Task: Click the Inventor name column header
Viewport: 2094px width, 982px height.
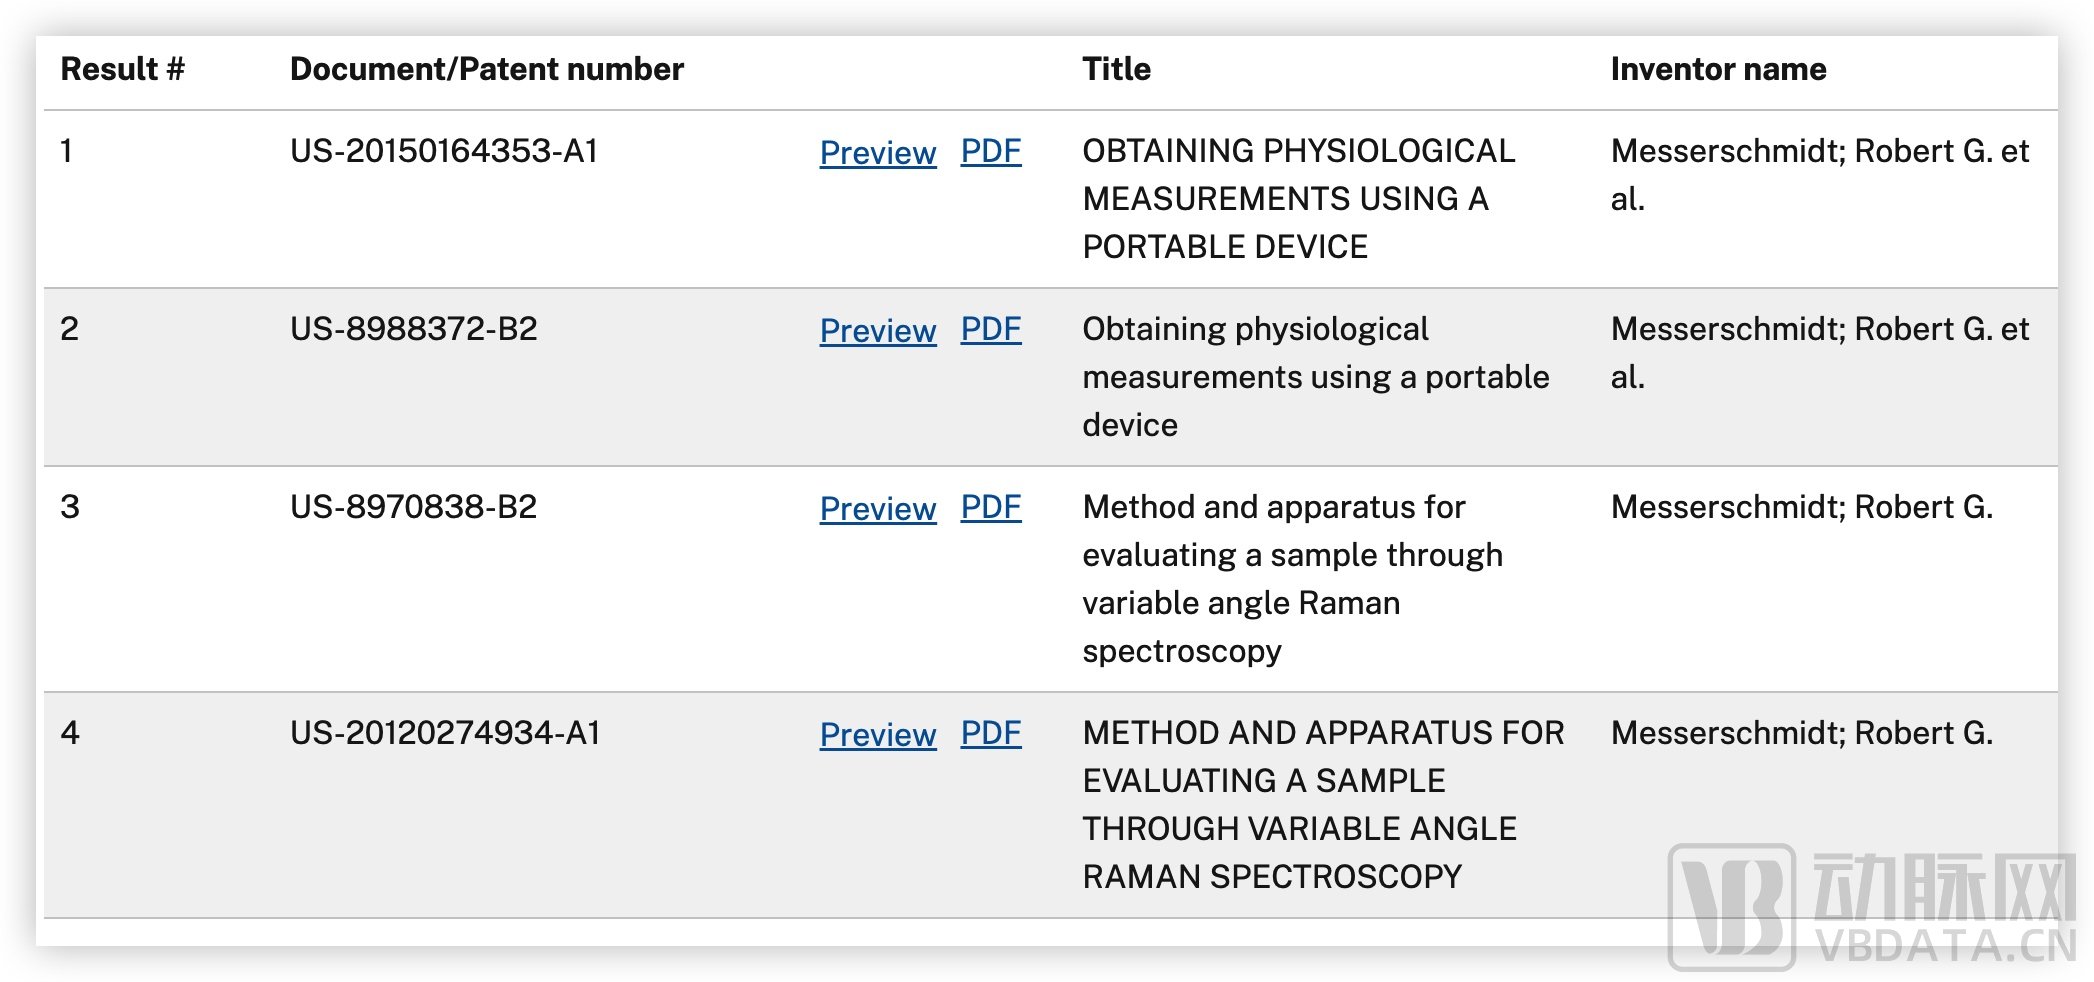Action: [1717, 69]
